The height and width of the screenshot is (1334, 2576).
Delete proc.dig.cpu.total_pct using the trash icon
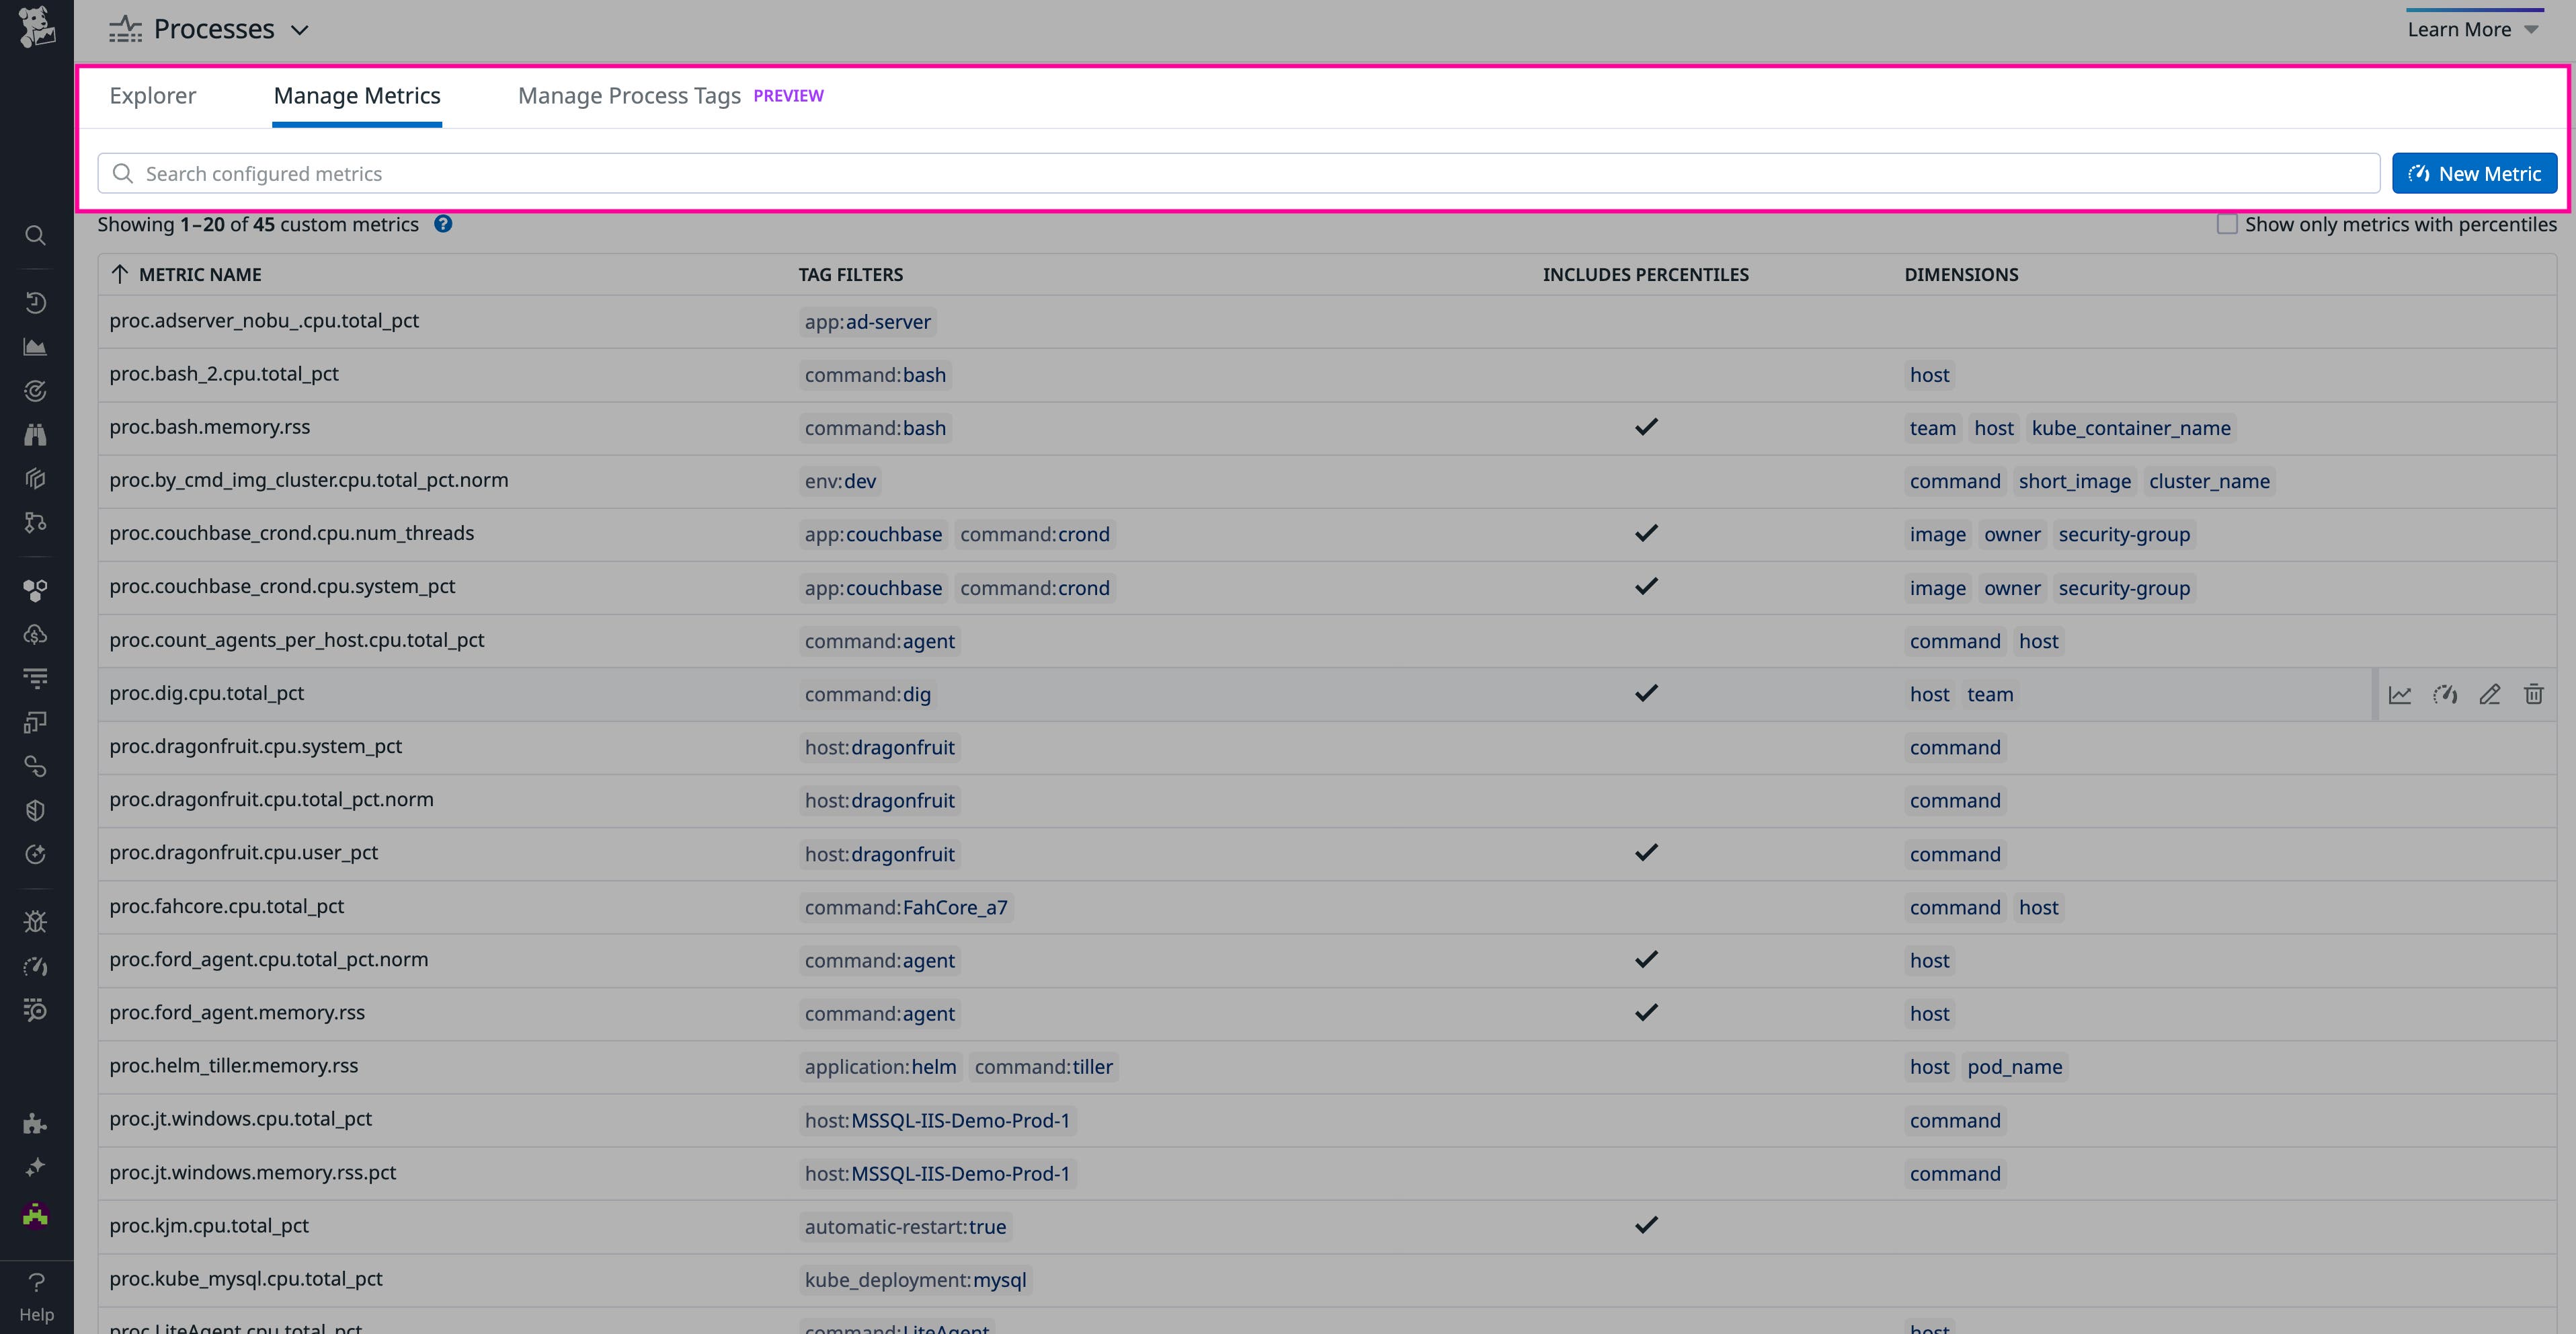click(2534, 694)
